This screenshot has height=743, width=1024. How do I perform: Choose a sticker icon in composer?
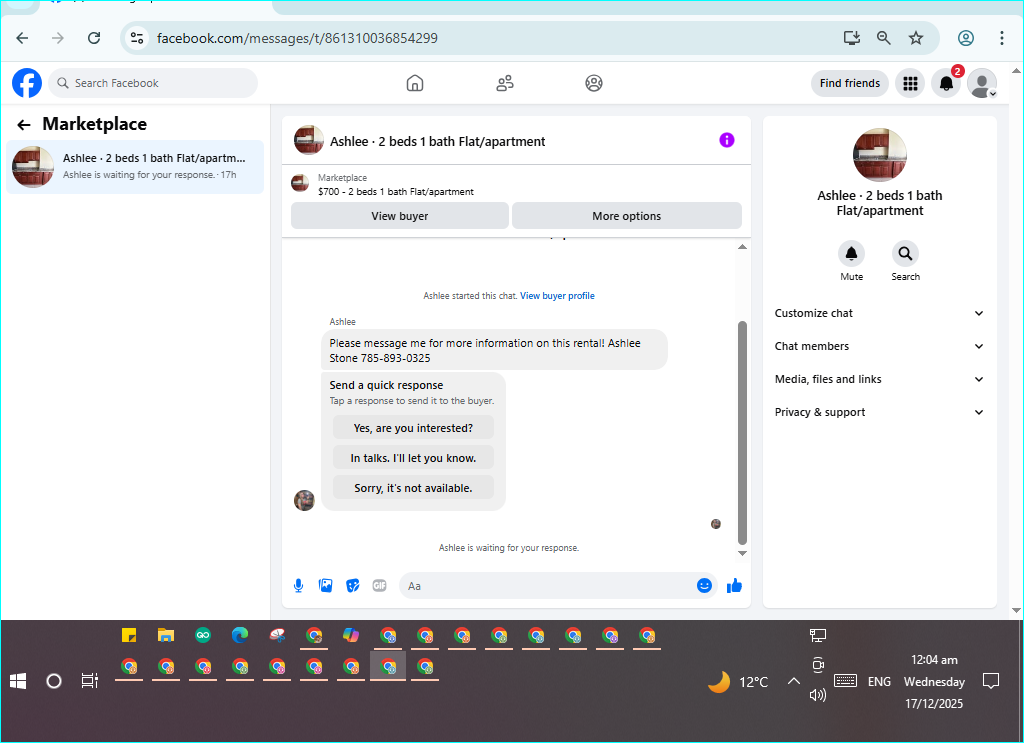[x=353, y=586]
